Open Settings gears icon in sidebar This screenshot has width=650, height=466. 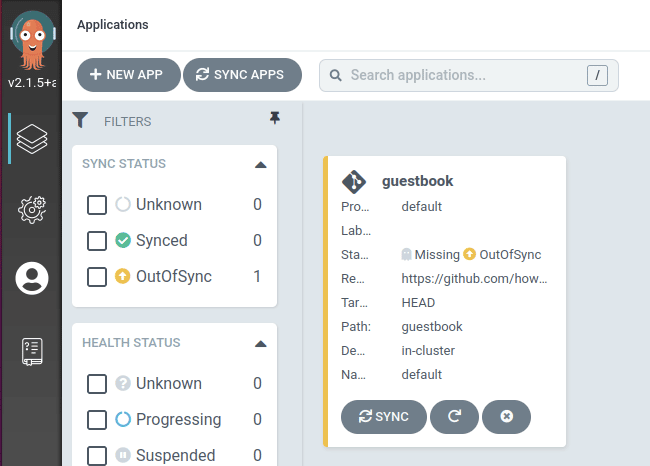pyautogui.click(x=32, y=209)
